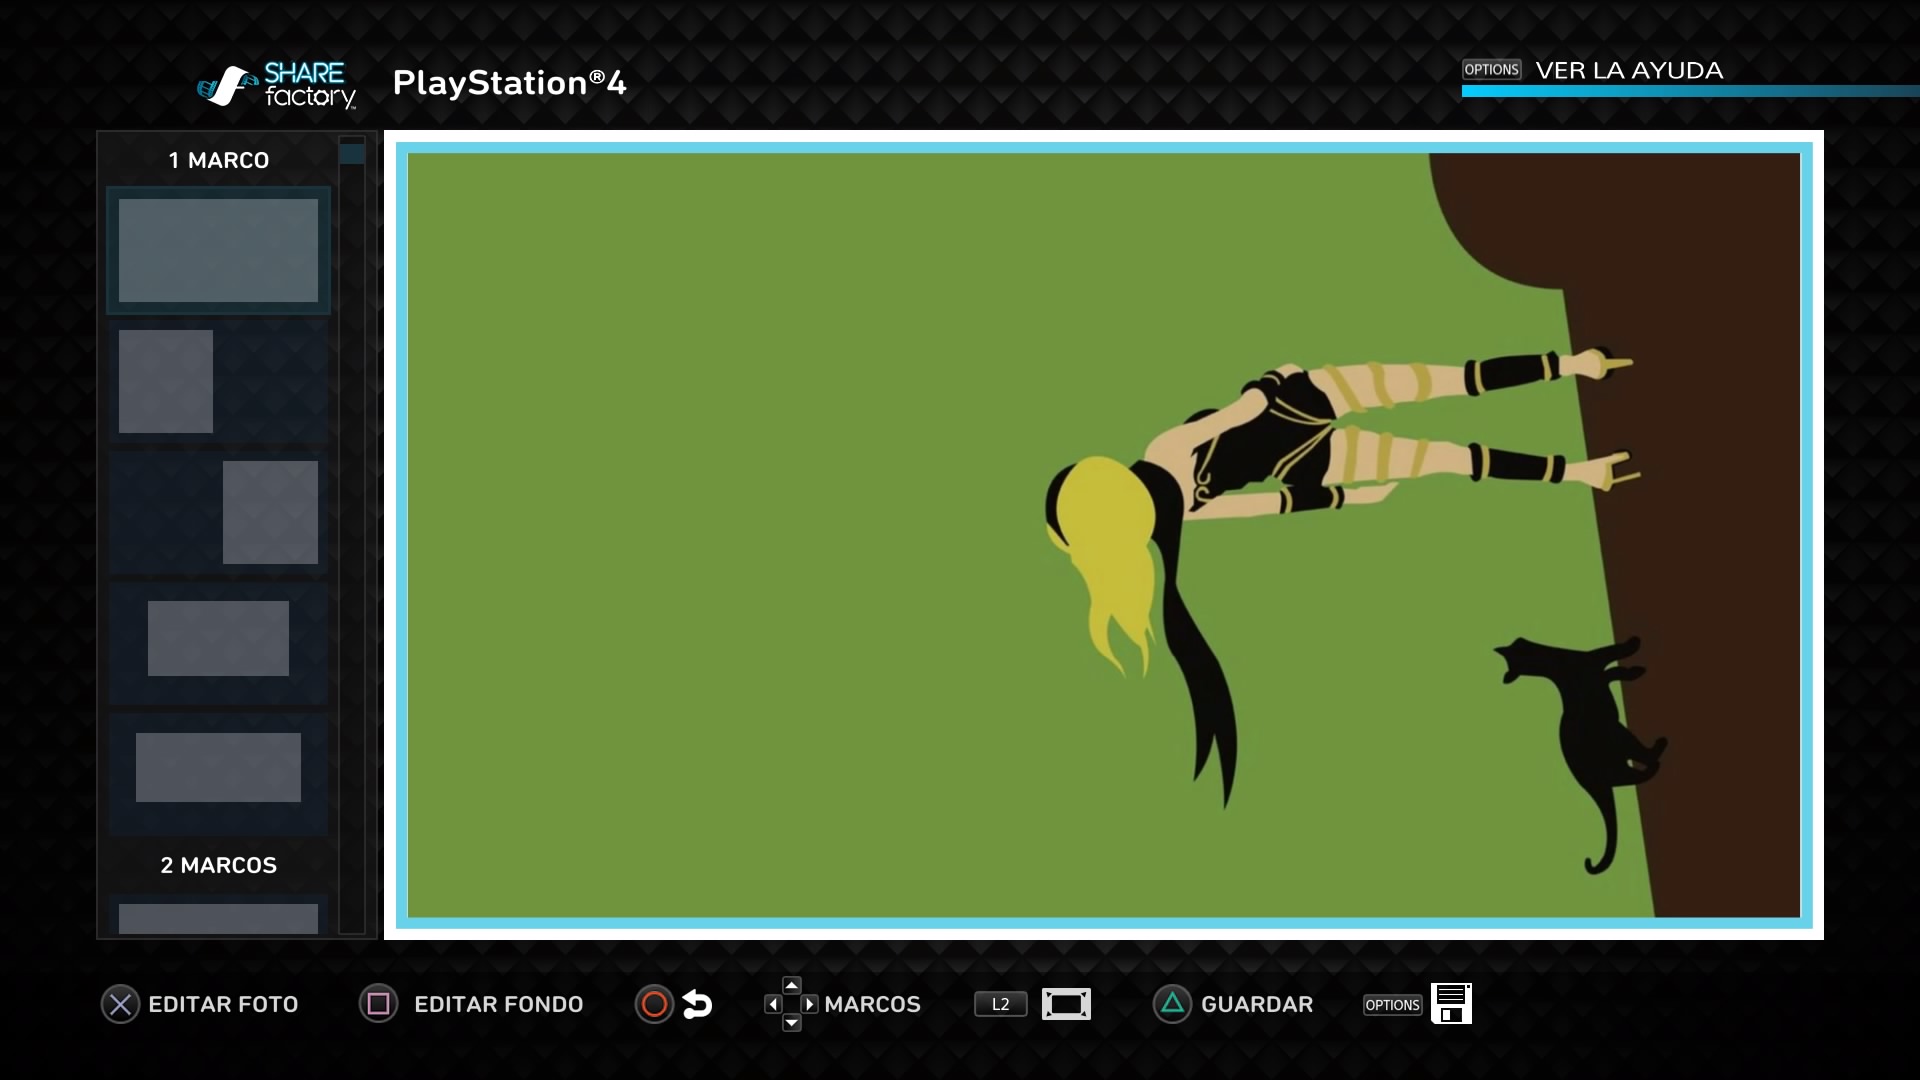Select the MARCOS label
Screen dimensions: 1920x1080
point(872,1004)
